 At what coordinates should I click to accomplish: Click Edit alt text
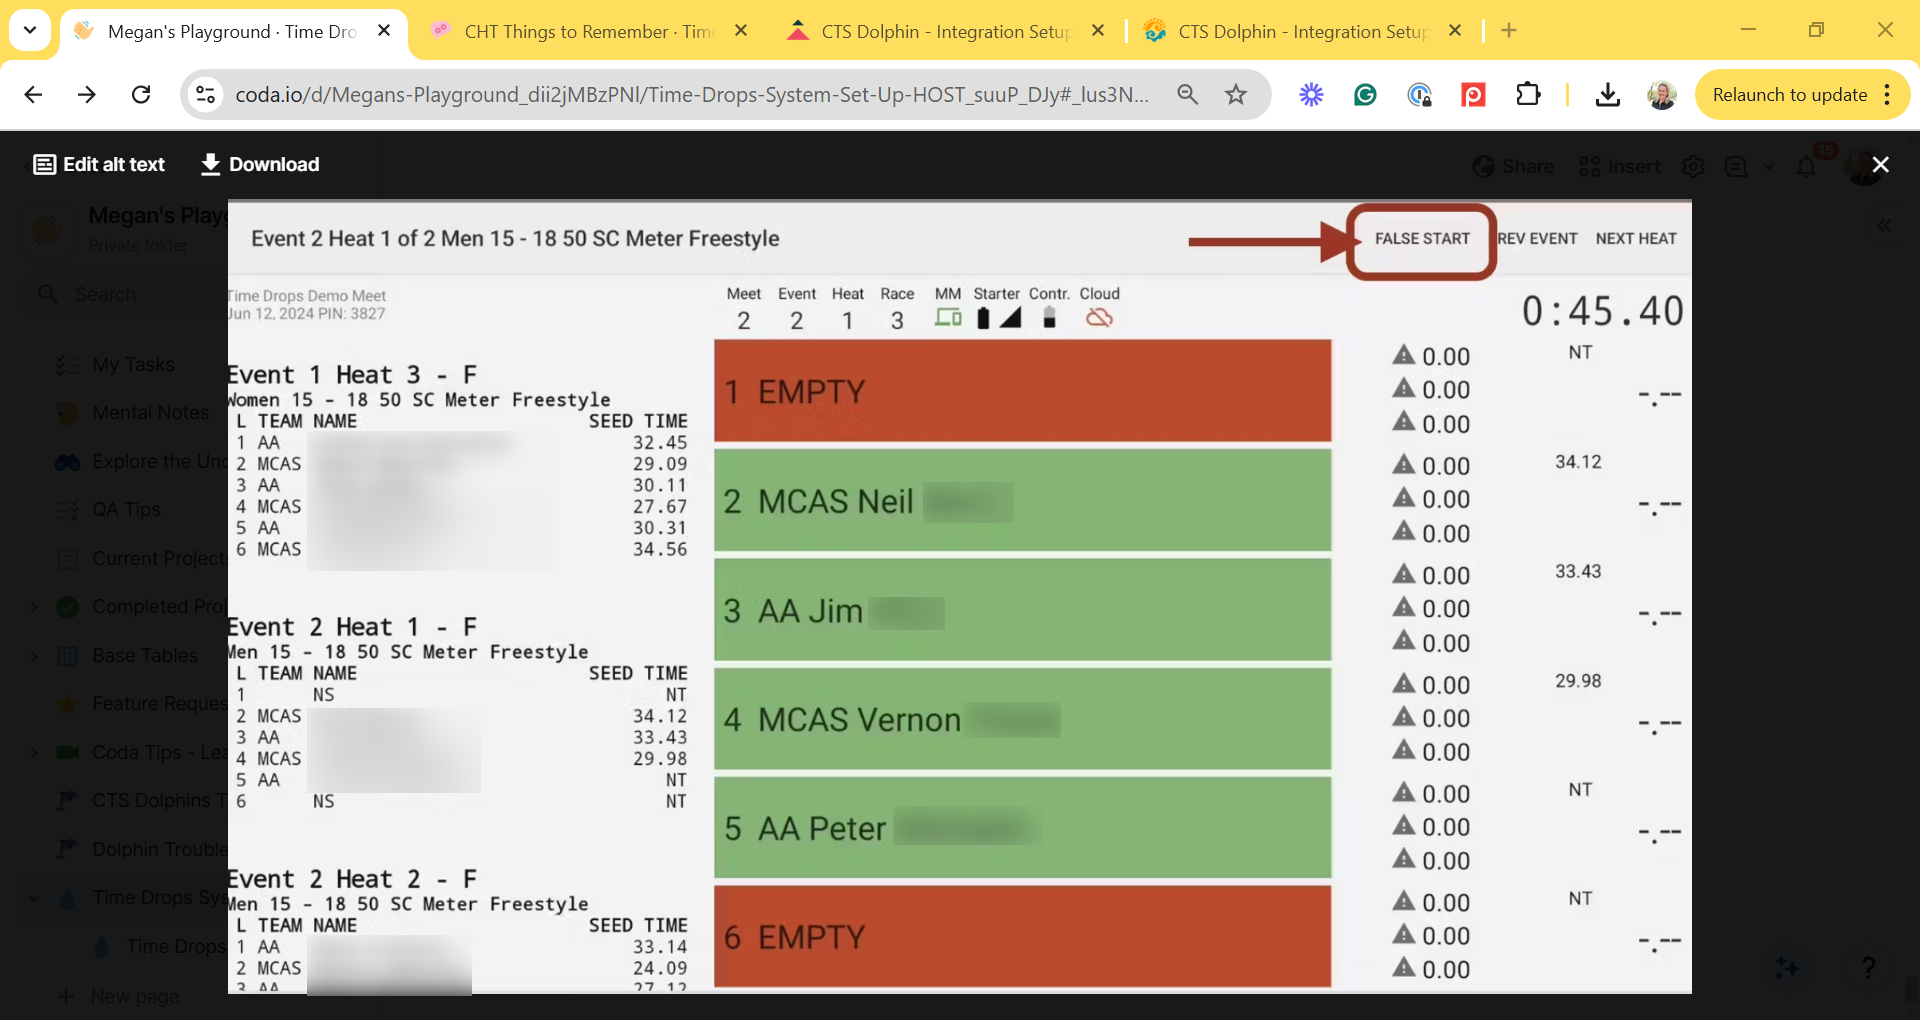click(98, 164)
